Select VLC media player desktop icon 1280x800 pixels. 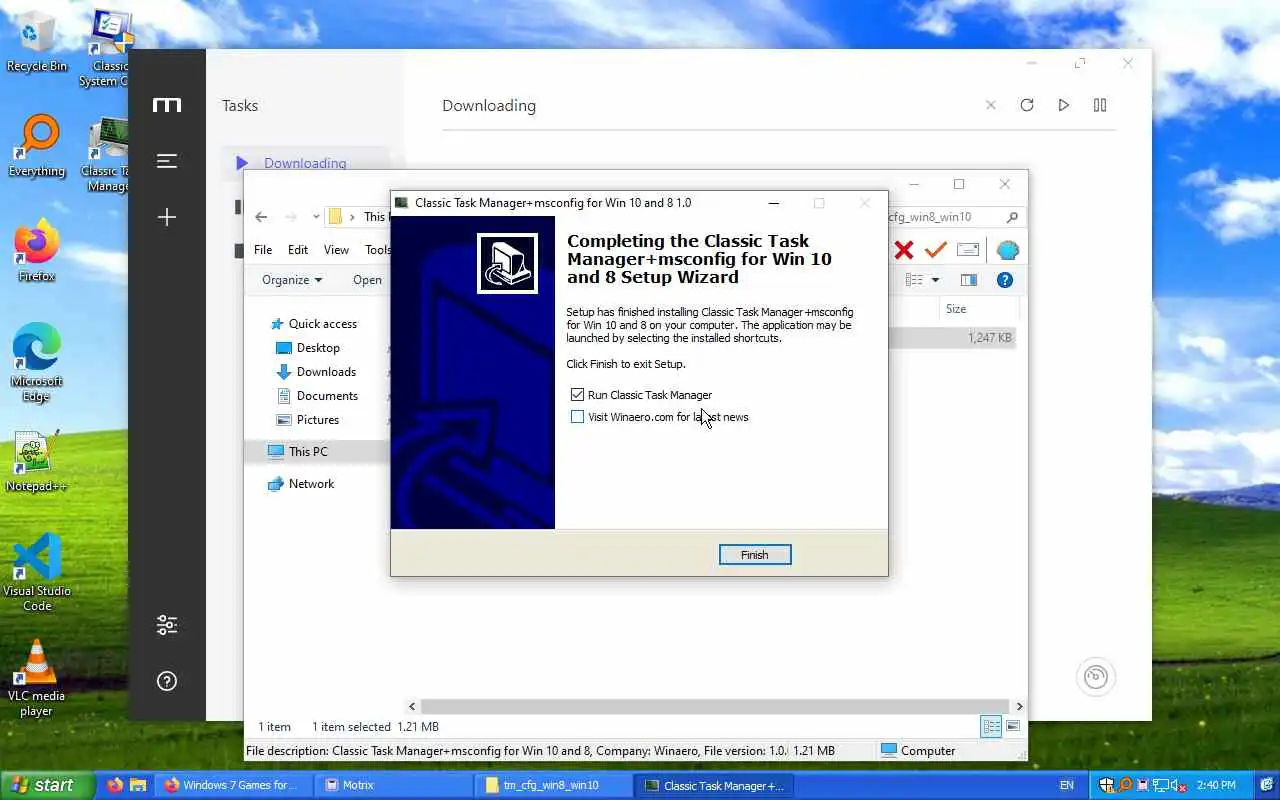point(37,678)
